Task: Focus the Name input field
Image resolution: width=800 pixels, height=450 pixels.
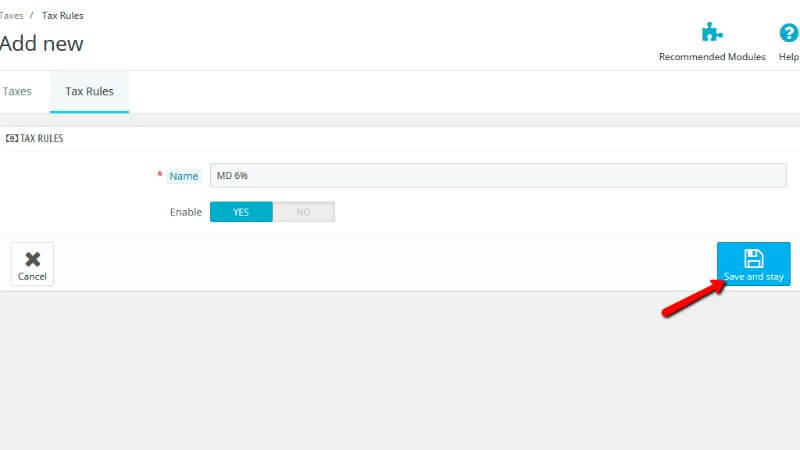Action: (498, 176)
